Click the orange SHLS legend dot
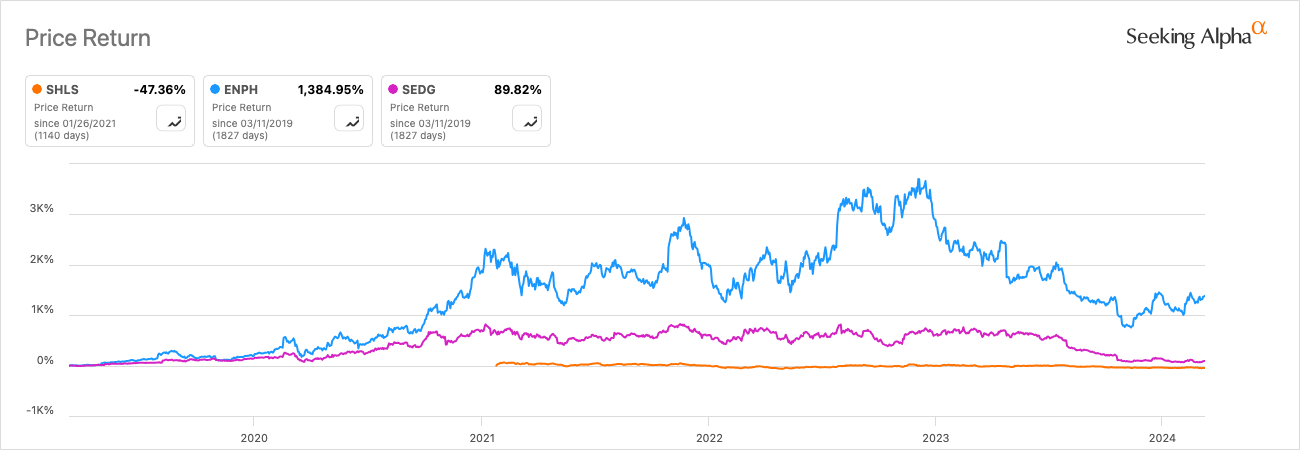 point(37,90)
